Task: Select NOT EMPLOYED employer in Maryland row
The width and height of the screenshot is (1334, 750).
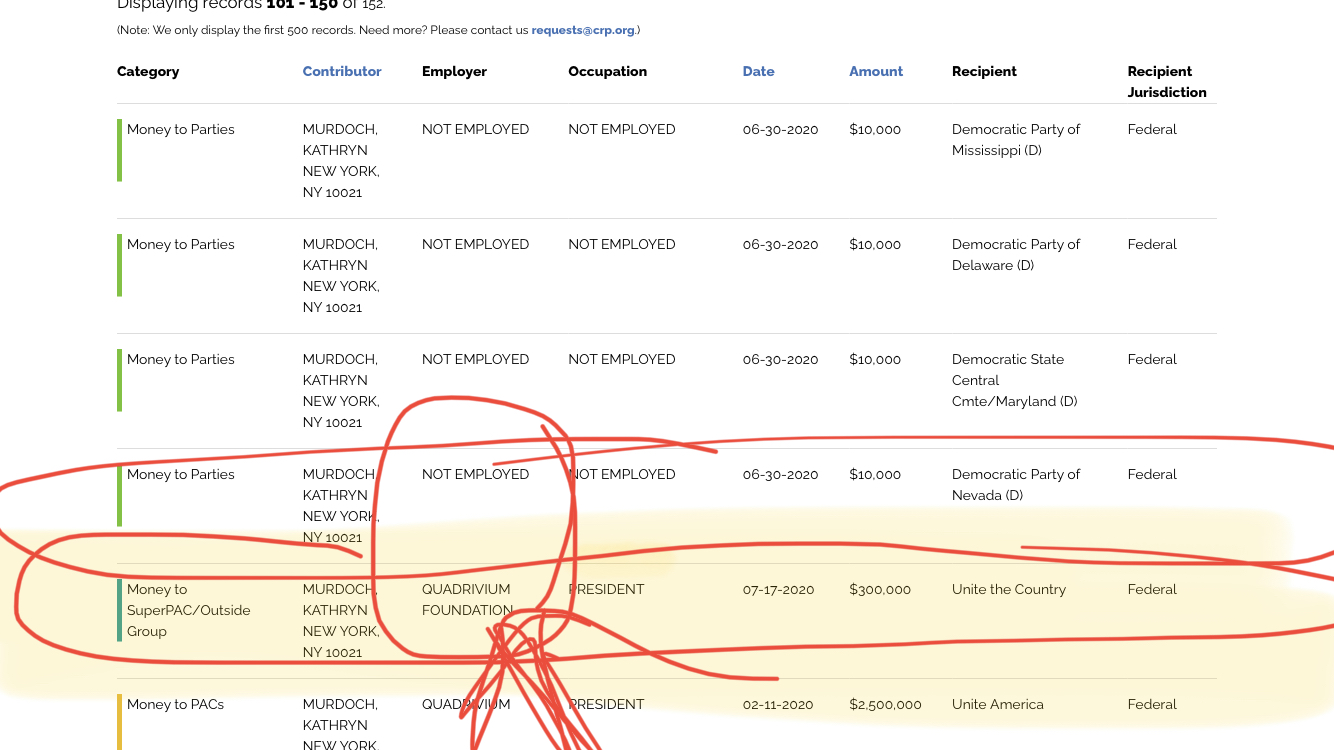Action: (475, 359)
